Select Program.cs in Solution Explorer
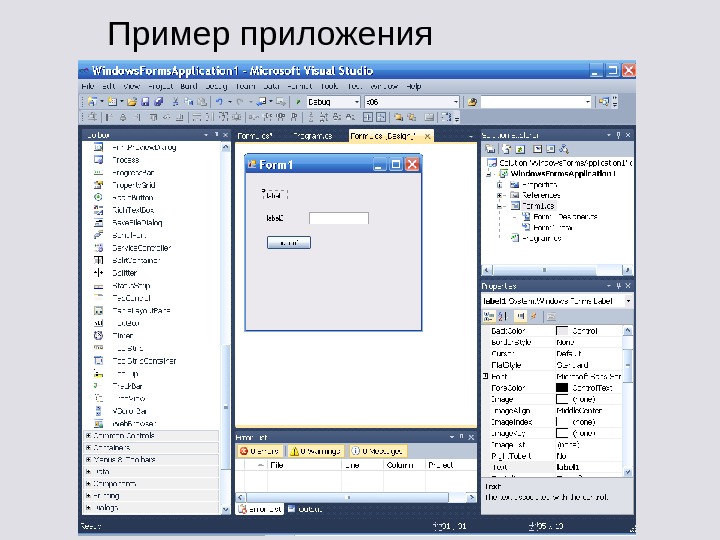Image resolution: width=720 pixels, height=540 pixels. click(x=542, y=238)
